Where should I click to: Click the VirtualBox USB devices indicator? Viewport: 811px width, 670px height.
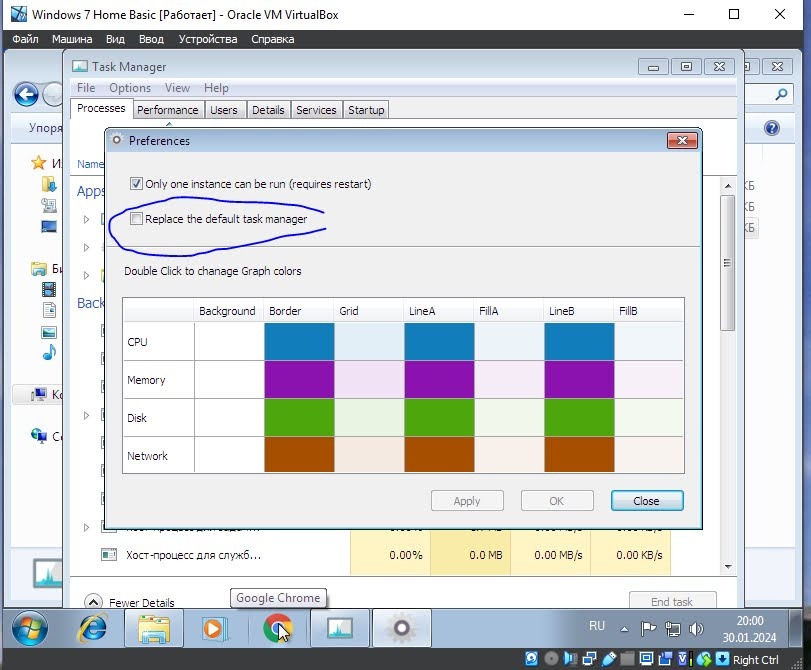coord(608,659)
